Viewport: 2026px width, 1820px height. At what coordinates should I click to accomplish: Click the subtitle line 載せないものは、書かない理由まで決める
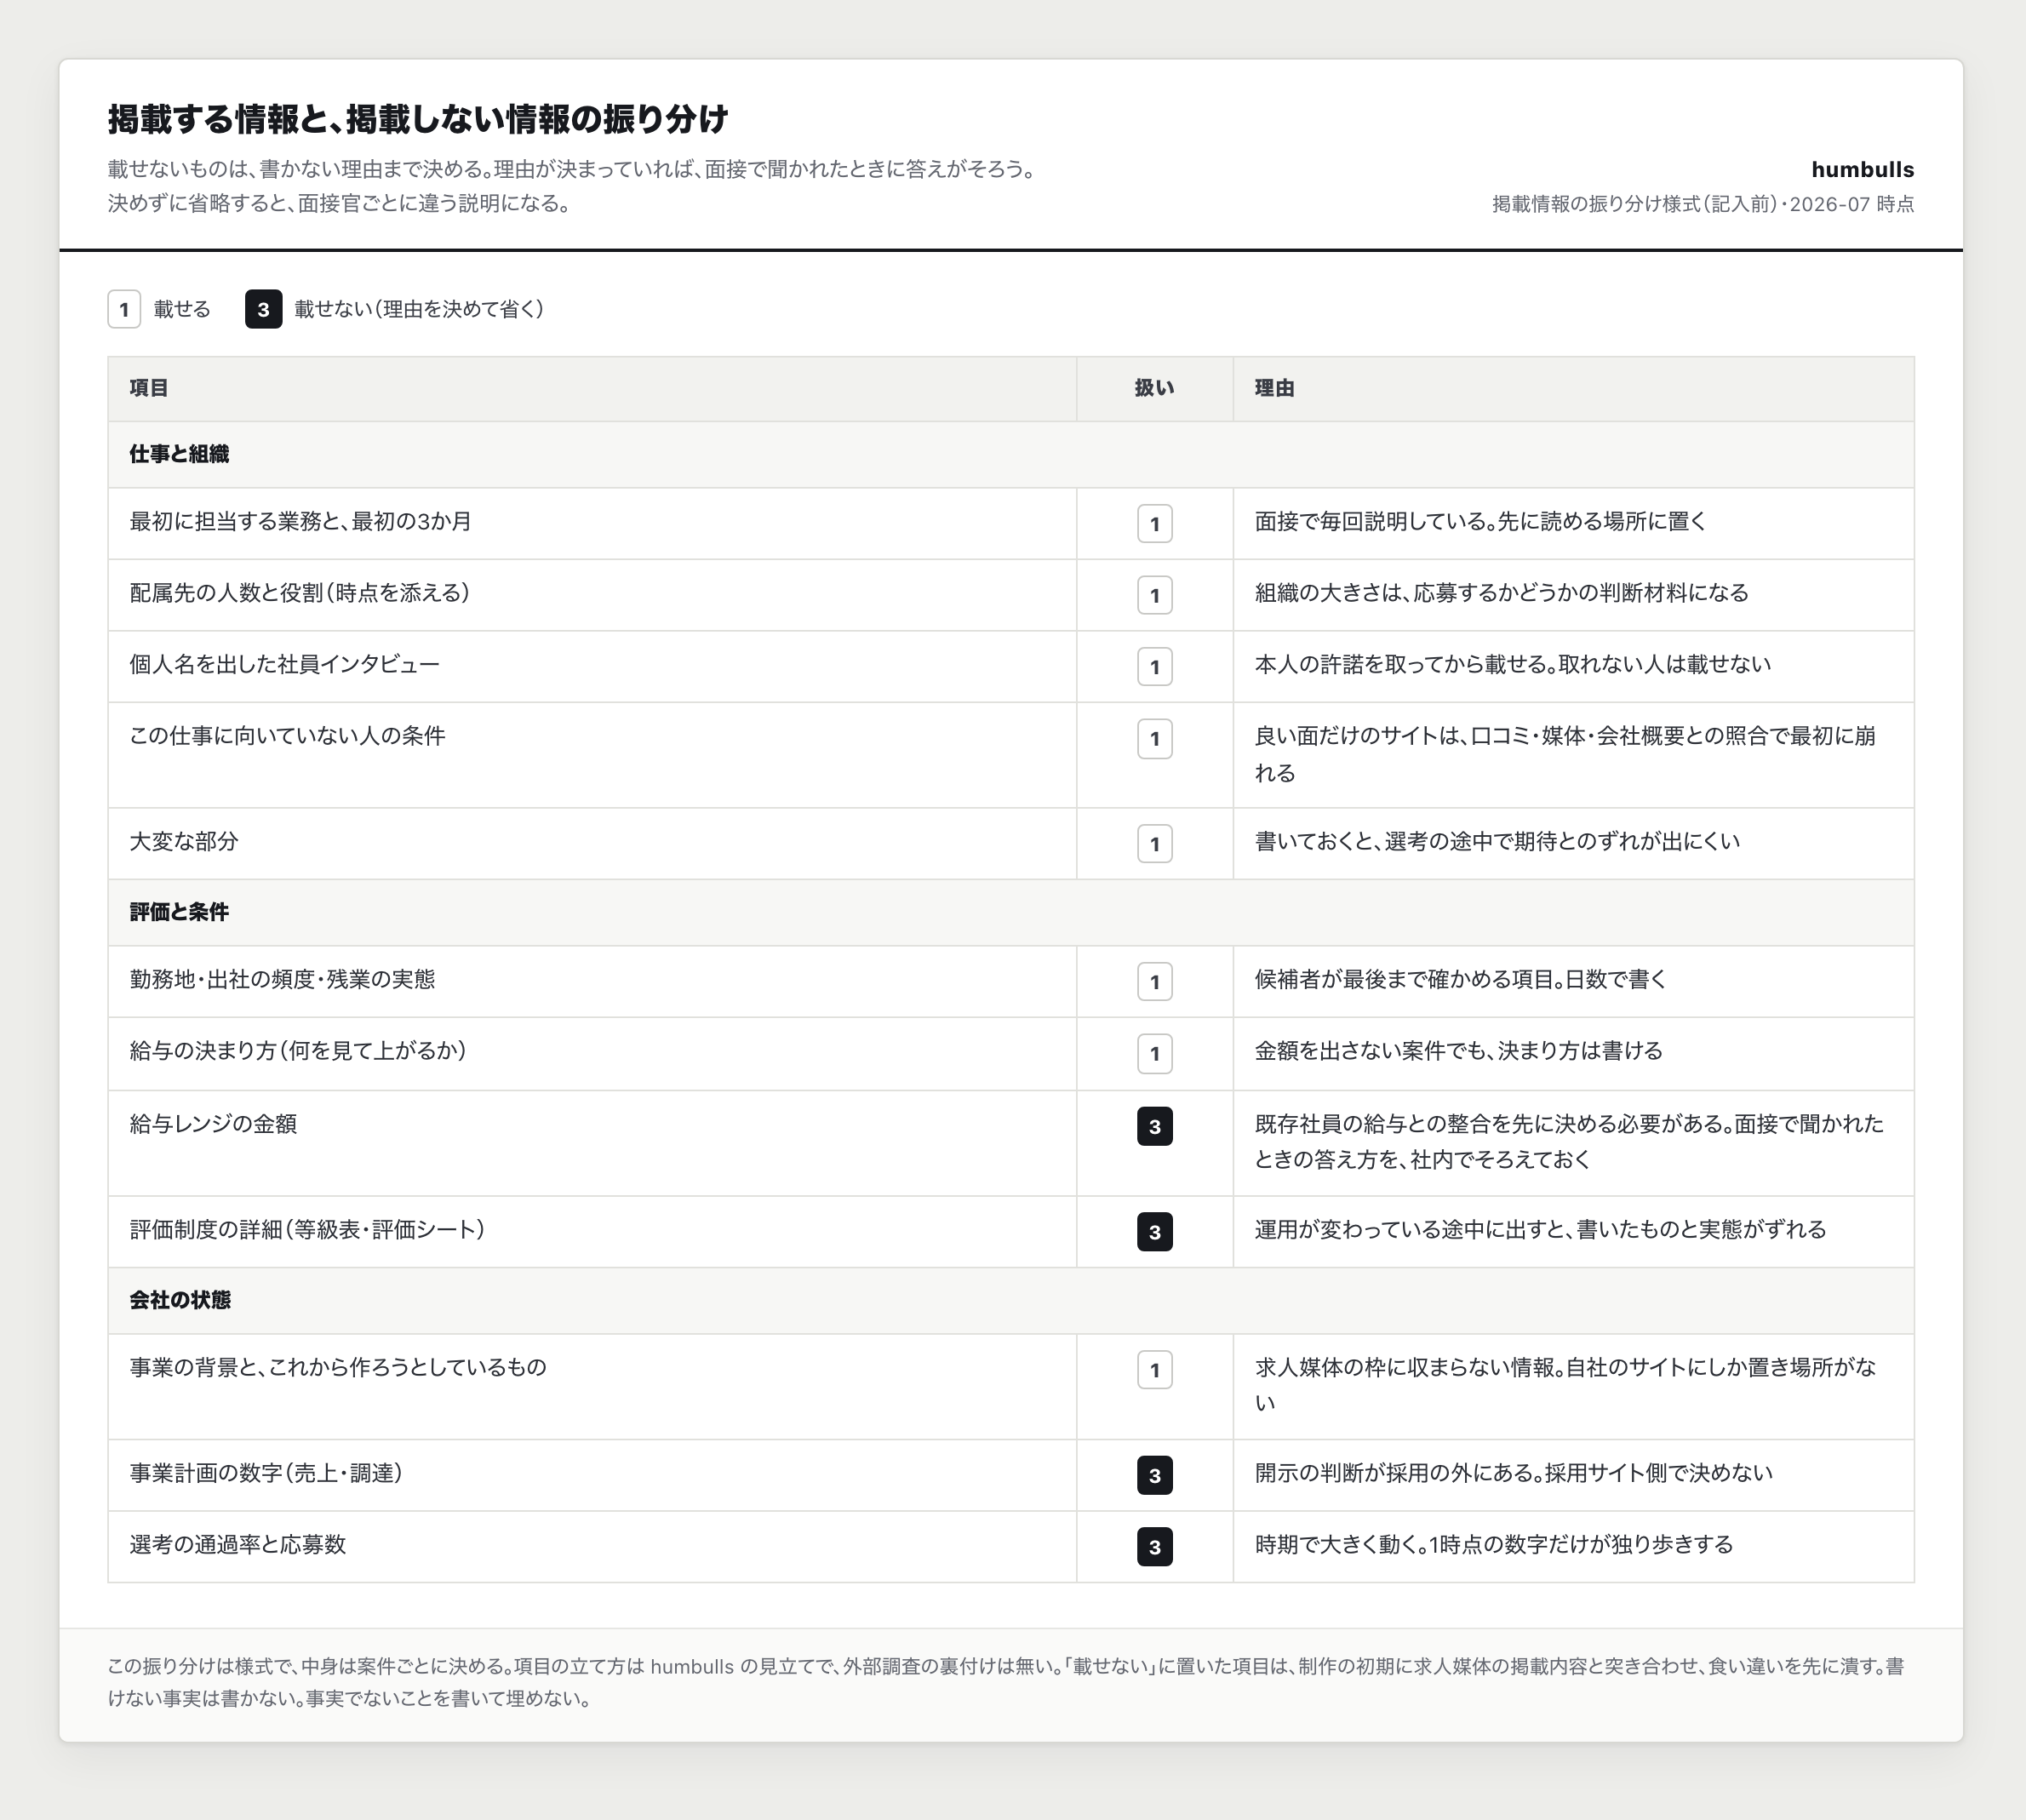[x=571, y=169]
